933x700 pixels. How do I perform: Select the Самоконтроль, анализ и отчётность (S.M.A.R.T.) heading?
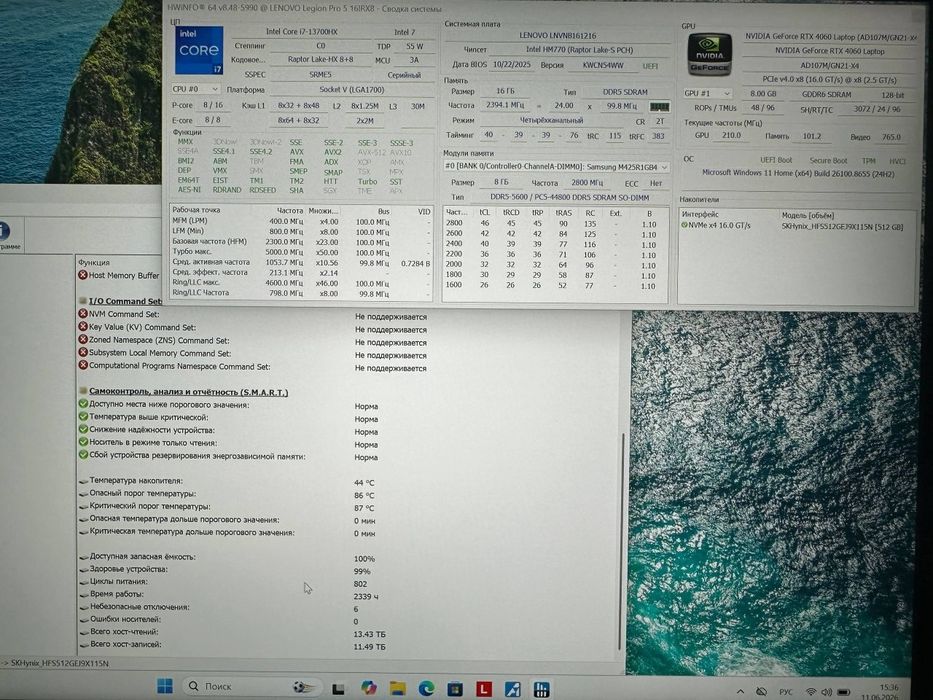(x=189, y=392)
